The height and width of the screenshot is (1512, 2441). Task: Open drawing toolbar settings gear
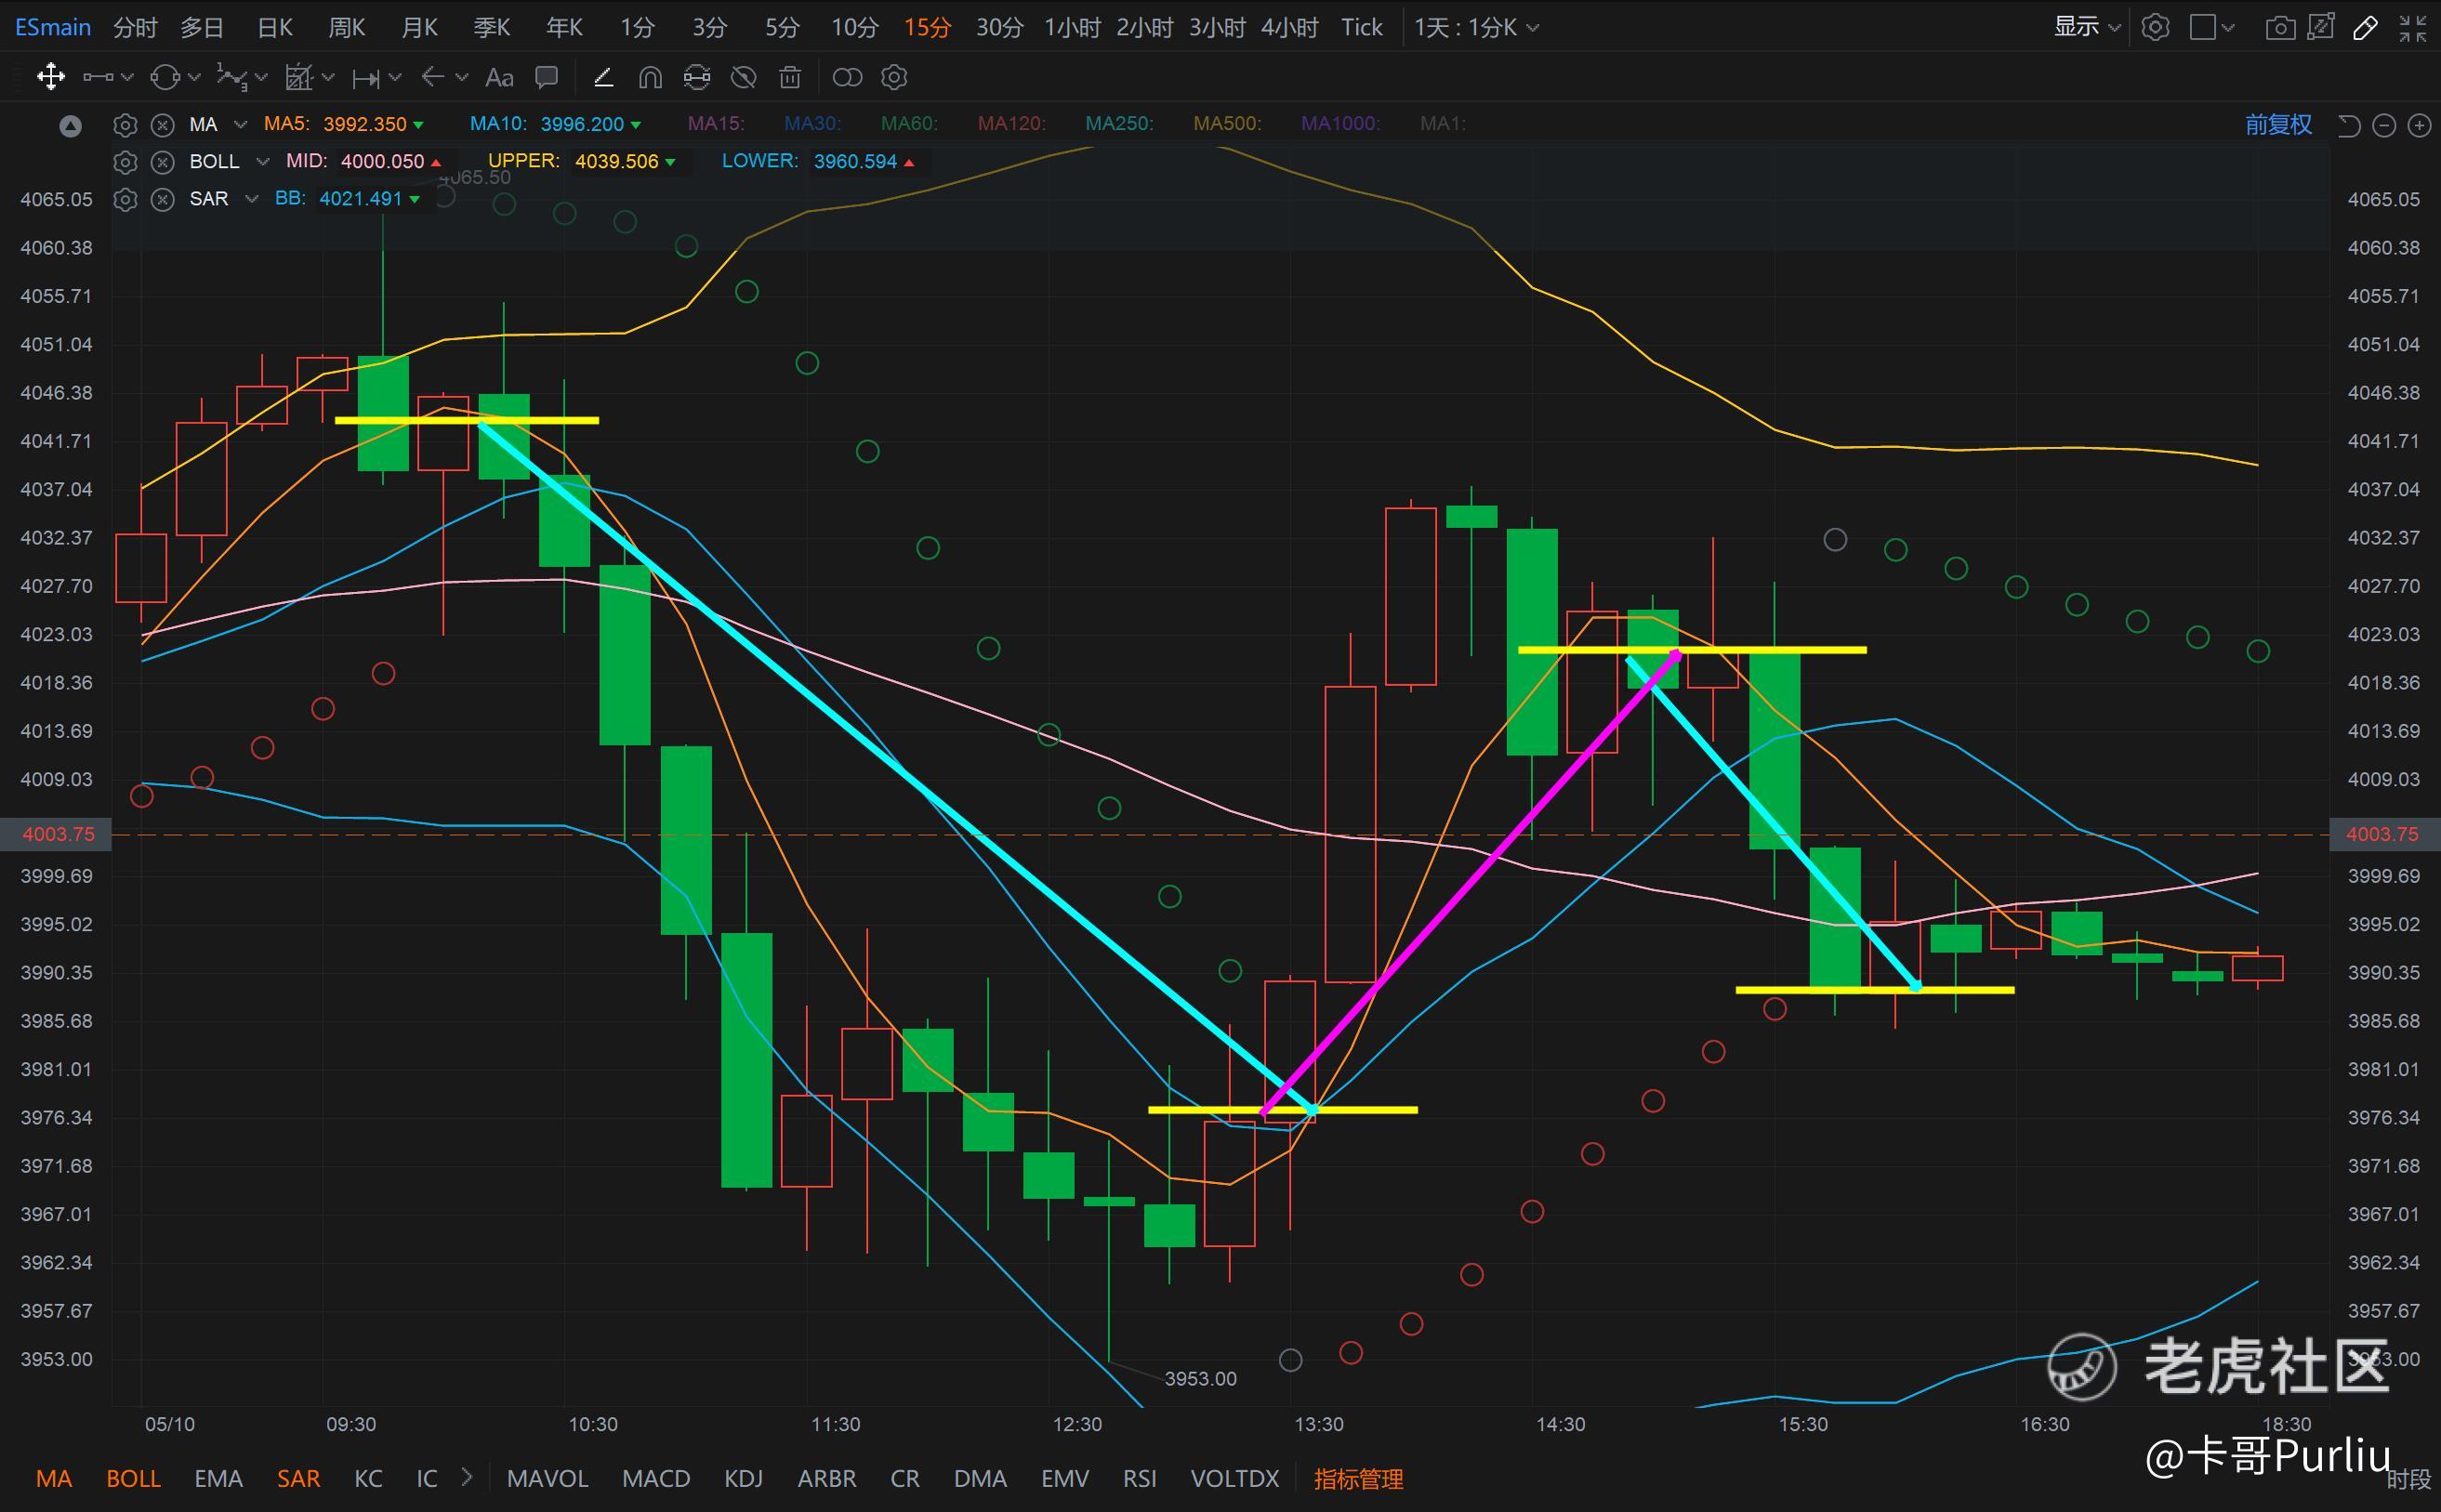[x=895, y=77]
